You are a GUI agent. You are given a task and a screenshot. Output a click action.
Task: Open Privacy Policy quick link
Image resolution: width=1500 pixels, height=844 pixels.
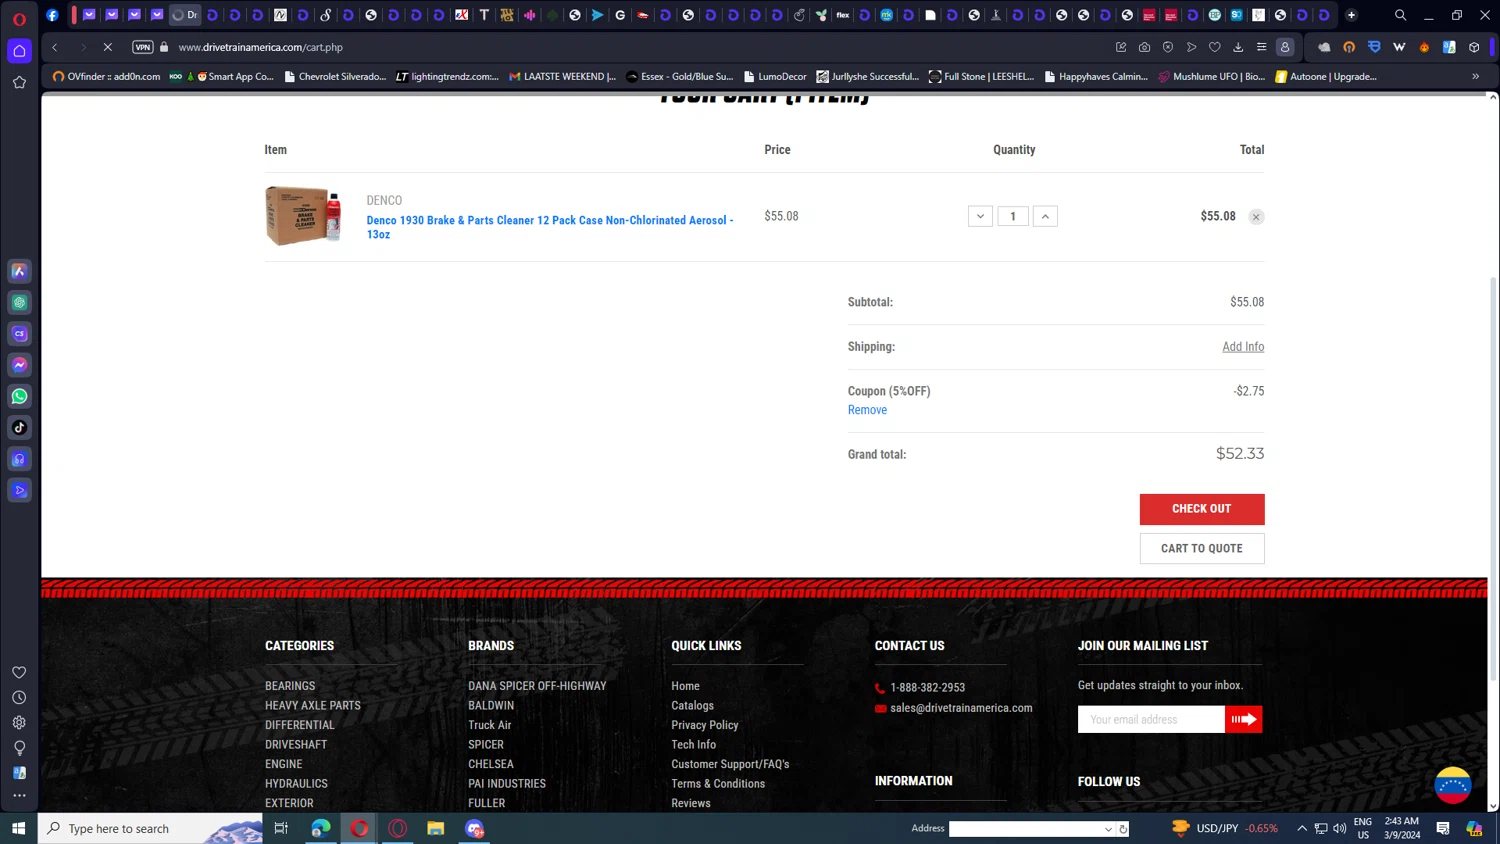[x=705, y=725]
